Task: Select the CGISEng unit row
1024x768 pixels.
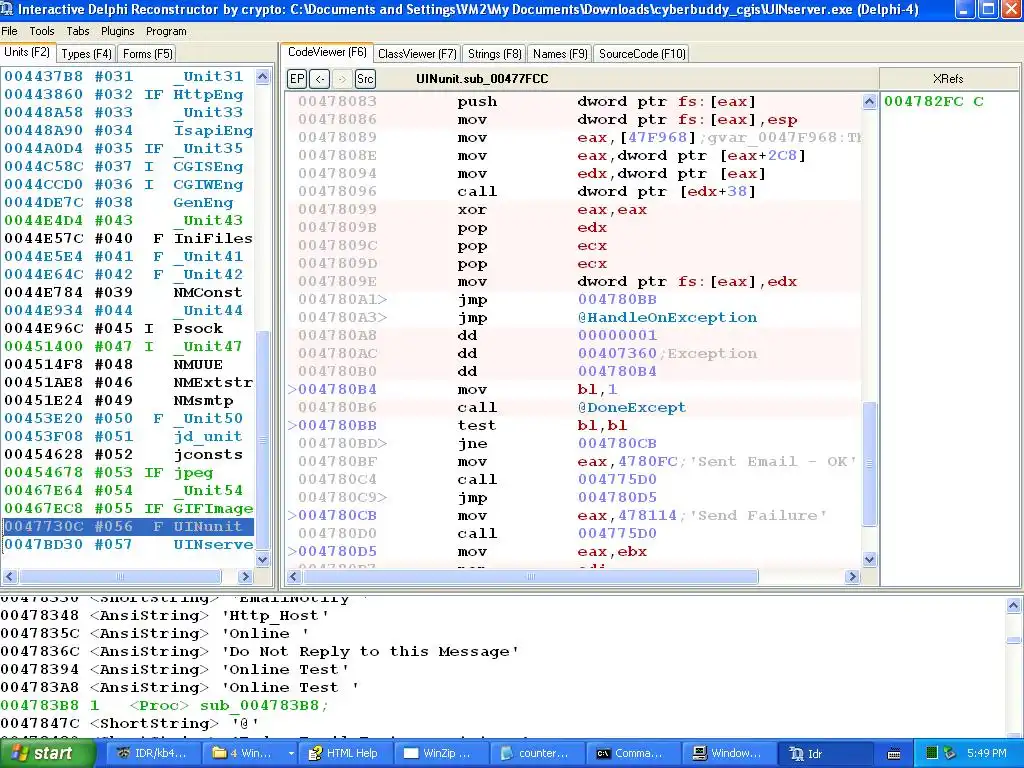Action: coord(128,167)
